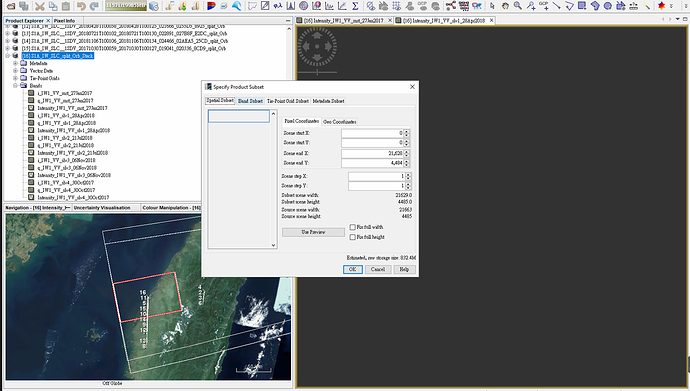Choose the GCP placing tool icon
690x391 pixels.
point(544,6)
